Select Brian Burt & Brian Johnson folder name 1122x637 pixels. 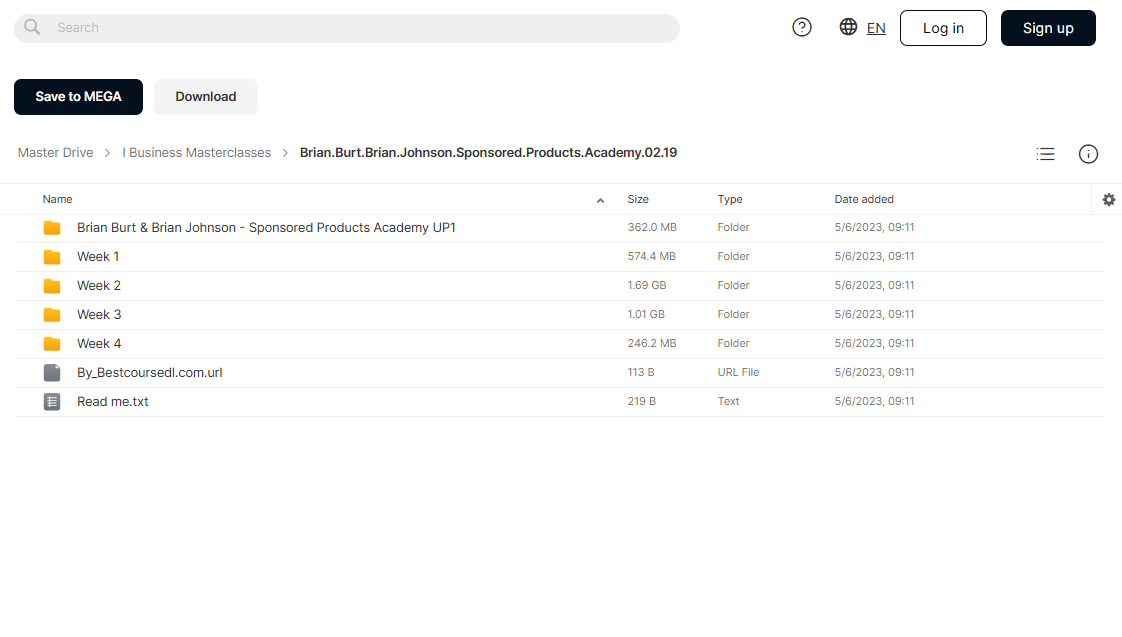[266, 228]
